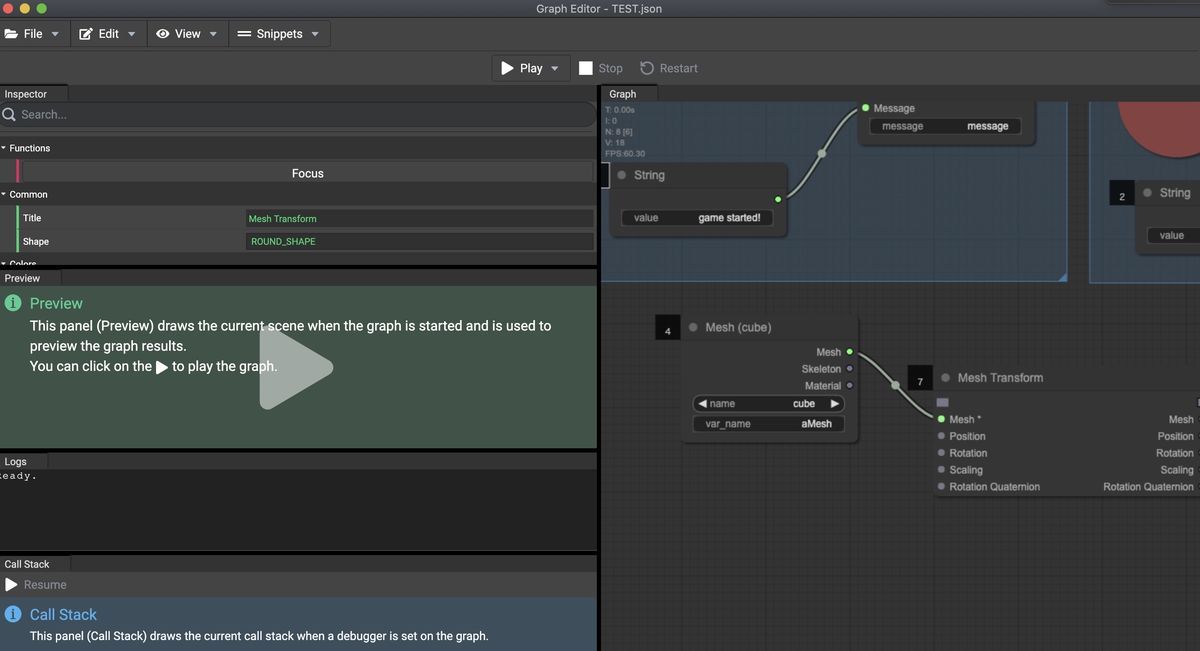
Task: Toggle the Position input socket on Mesh Transform
Action: (941, 436)
